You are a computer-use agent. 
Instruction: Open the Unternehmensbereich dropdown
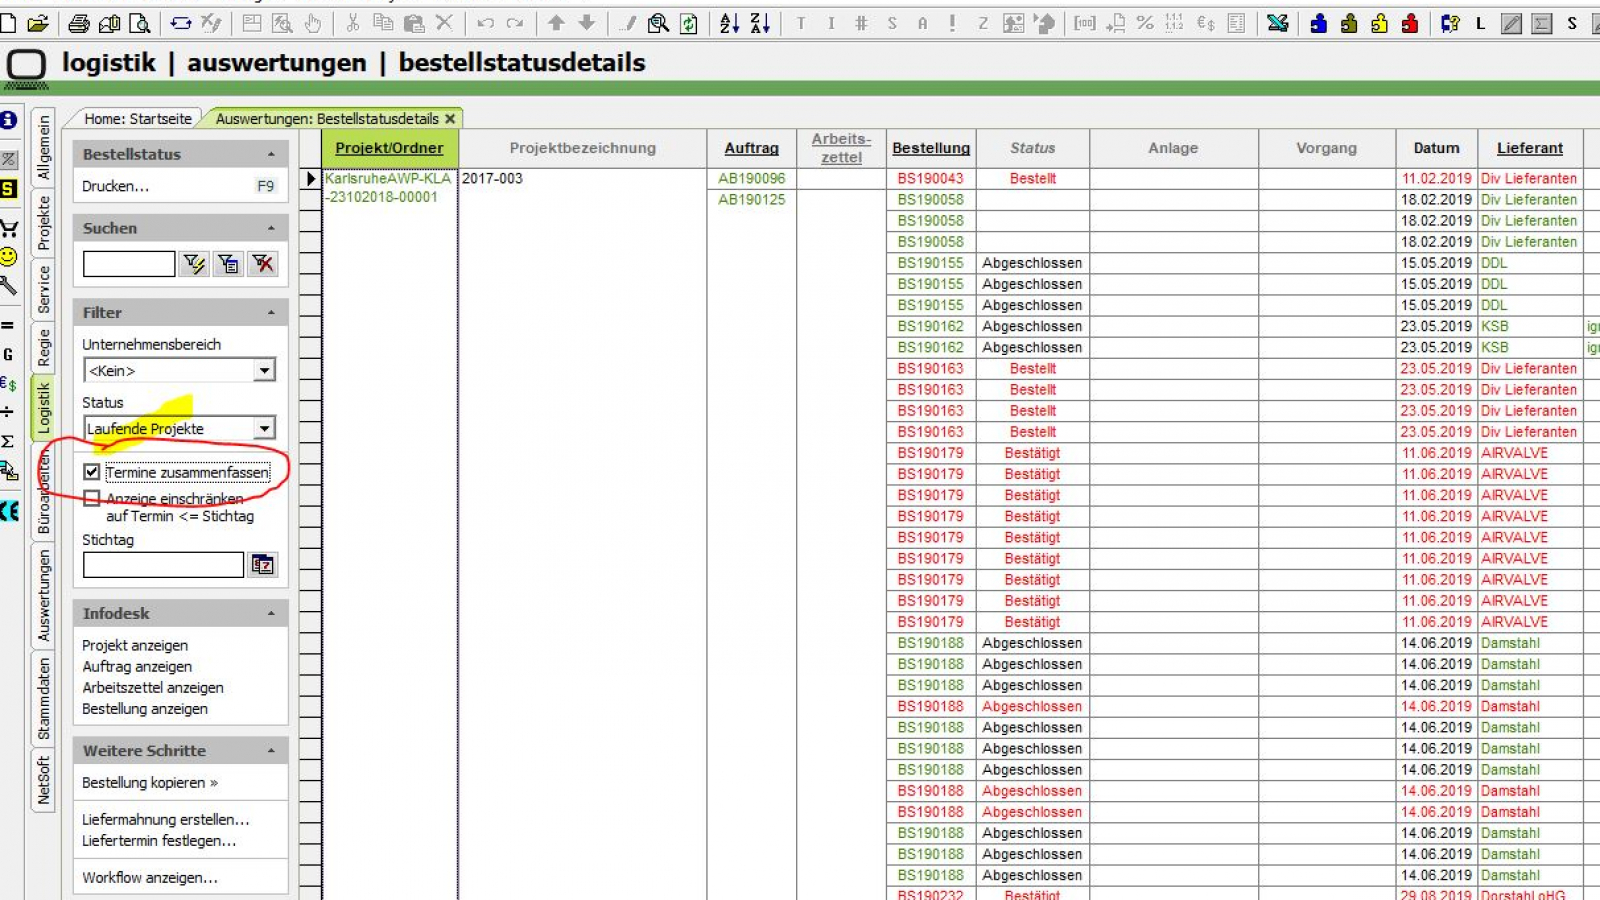click(264, 370)
